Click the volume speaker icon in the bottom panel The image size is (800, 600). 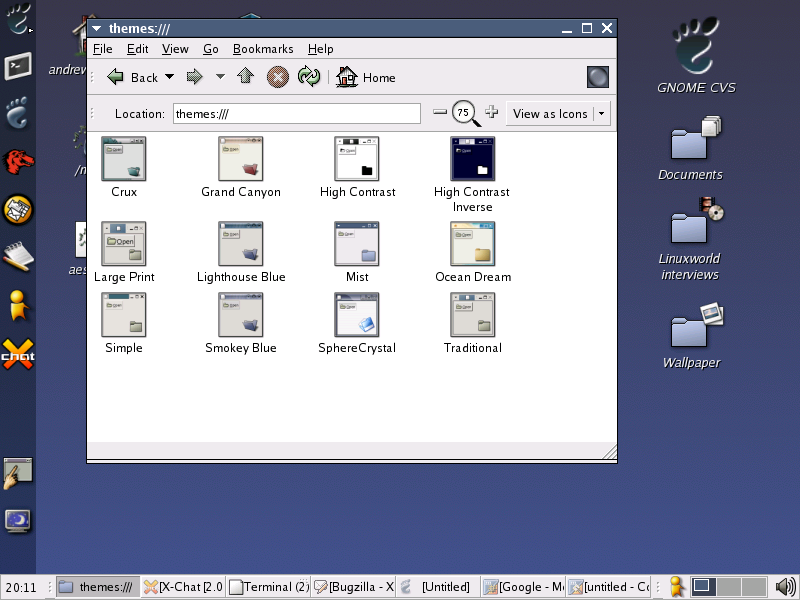pyautogui.click(x=786, y=587)
